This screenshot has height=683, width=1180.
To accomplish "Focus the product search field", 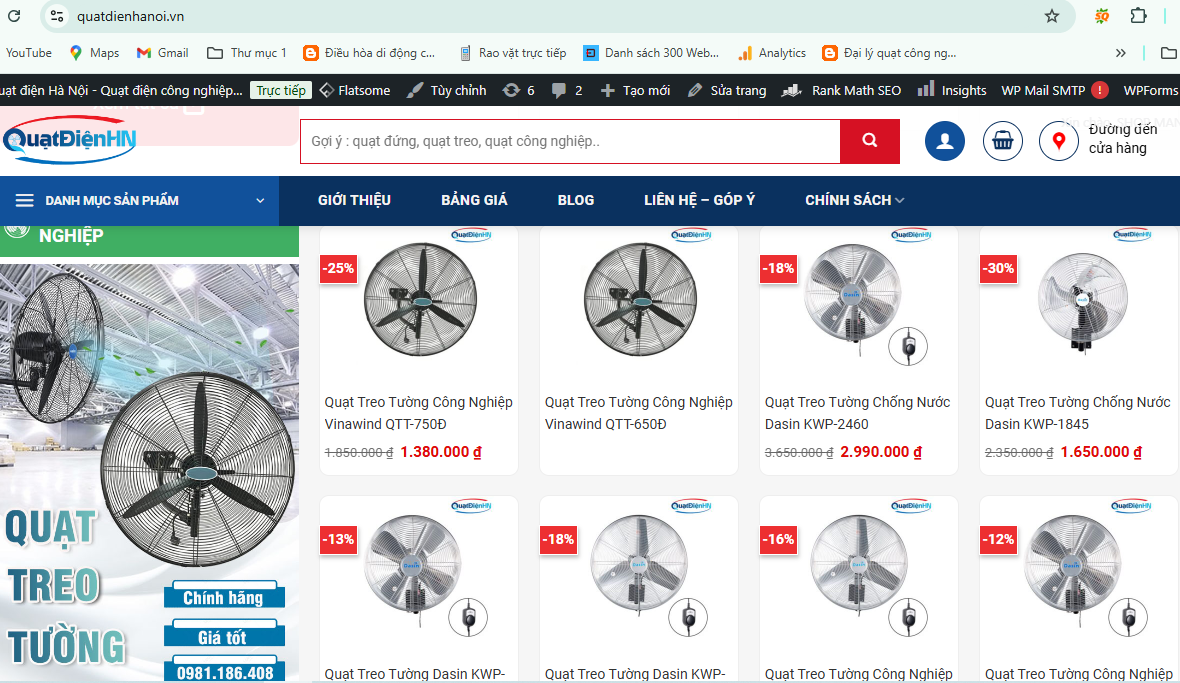I will coord(570,141).
